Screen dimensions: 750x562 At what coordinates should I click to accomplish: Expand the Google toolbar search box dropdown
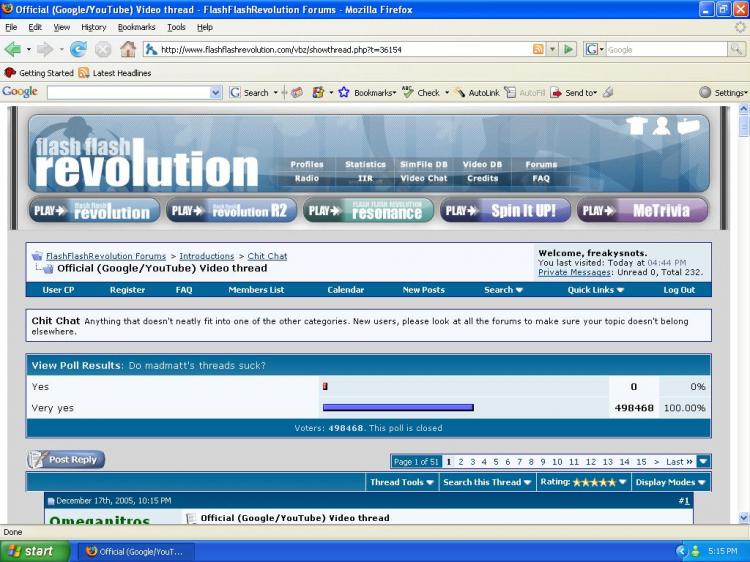(216, 93)
